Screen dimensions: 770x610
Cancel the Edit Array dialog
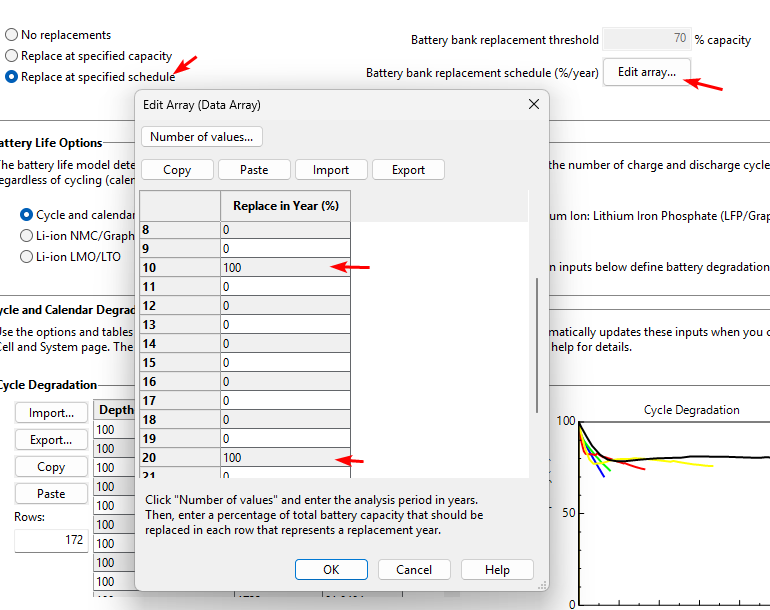(x=414, y=569)
